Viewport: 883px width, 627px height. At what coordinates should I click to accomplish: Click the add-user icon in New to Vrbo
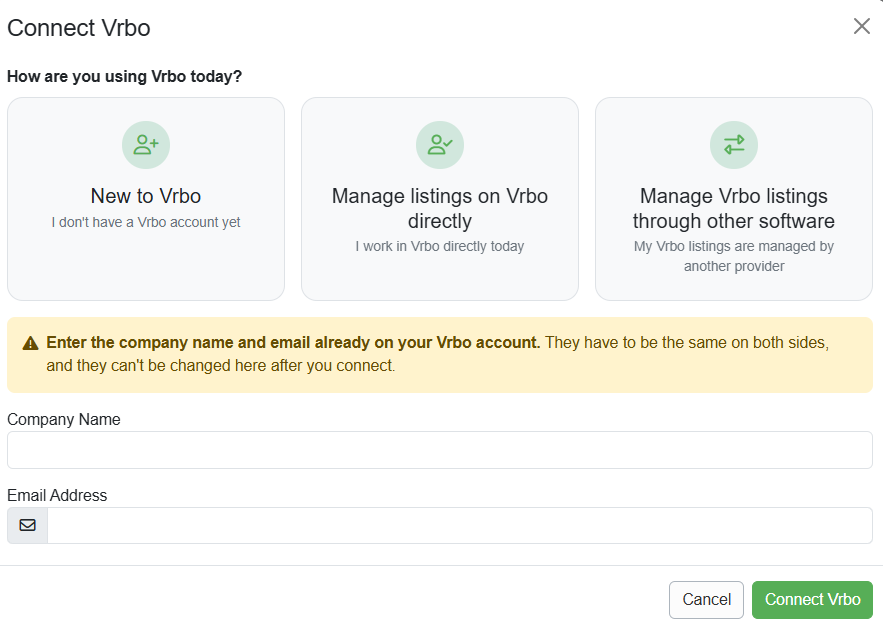coord(146,145)
